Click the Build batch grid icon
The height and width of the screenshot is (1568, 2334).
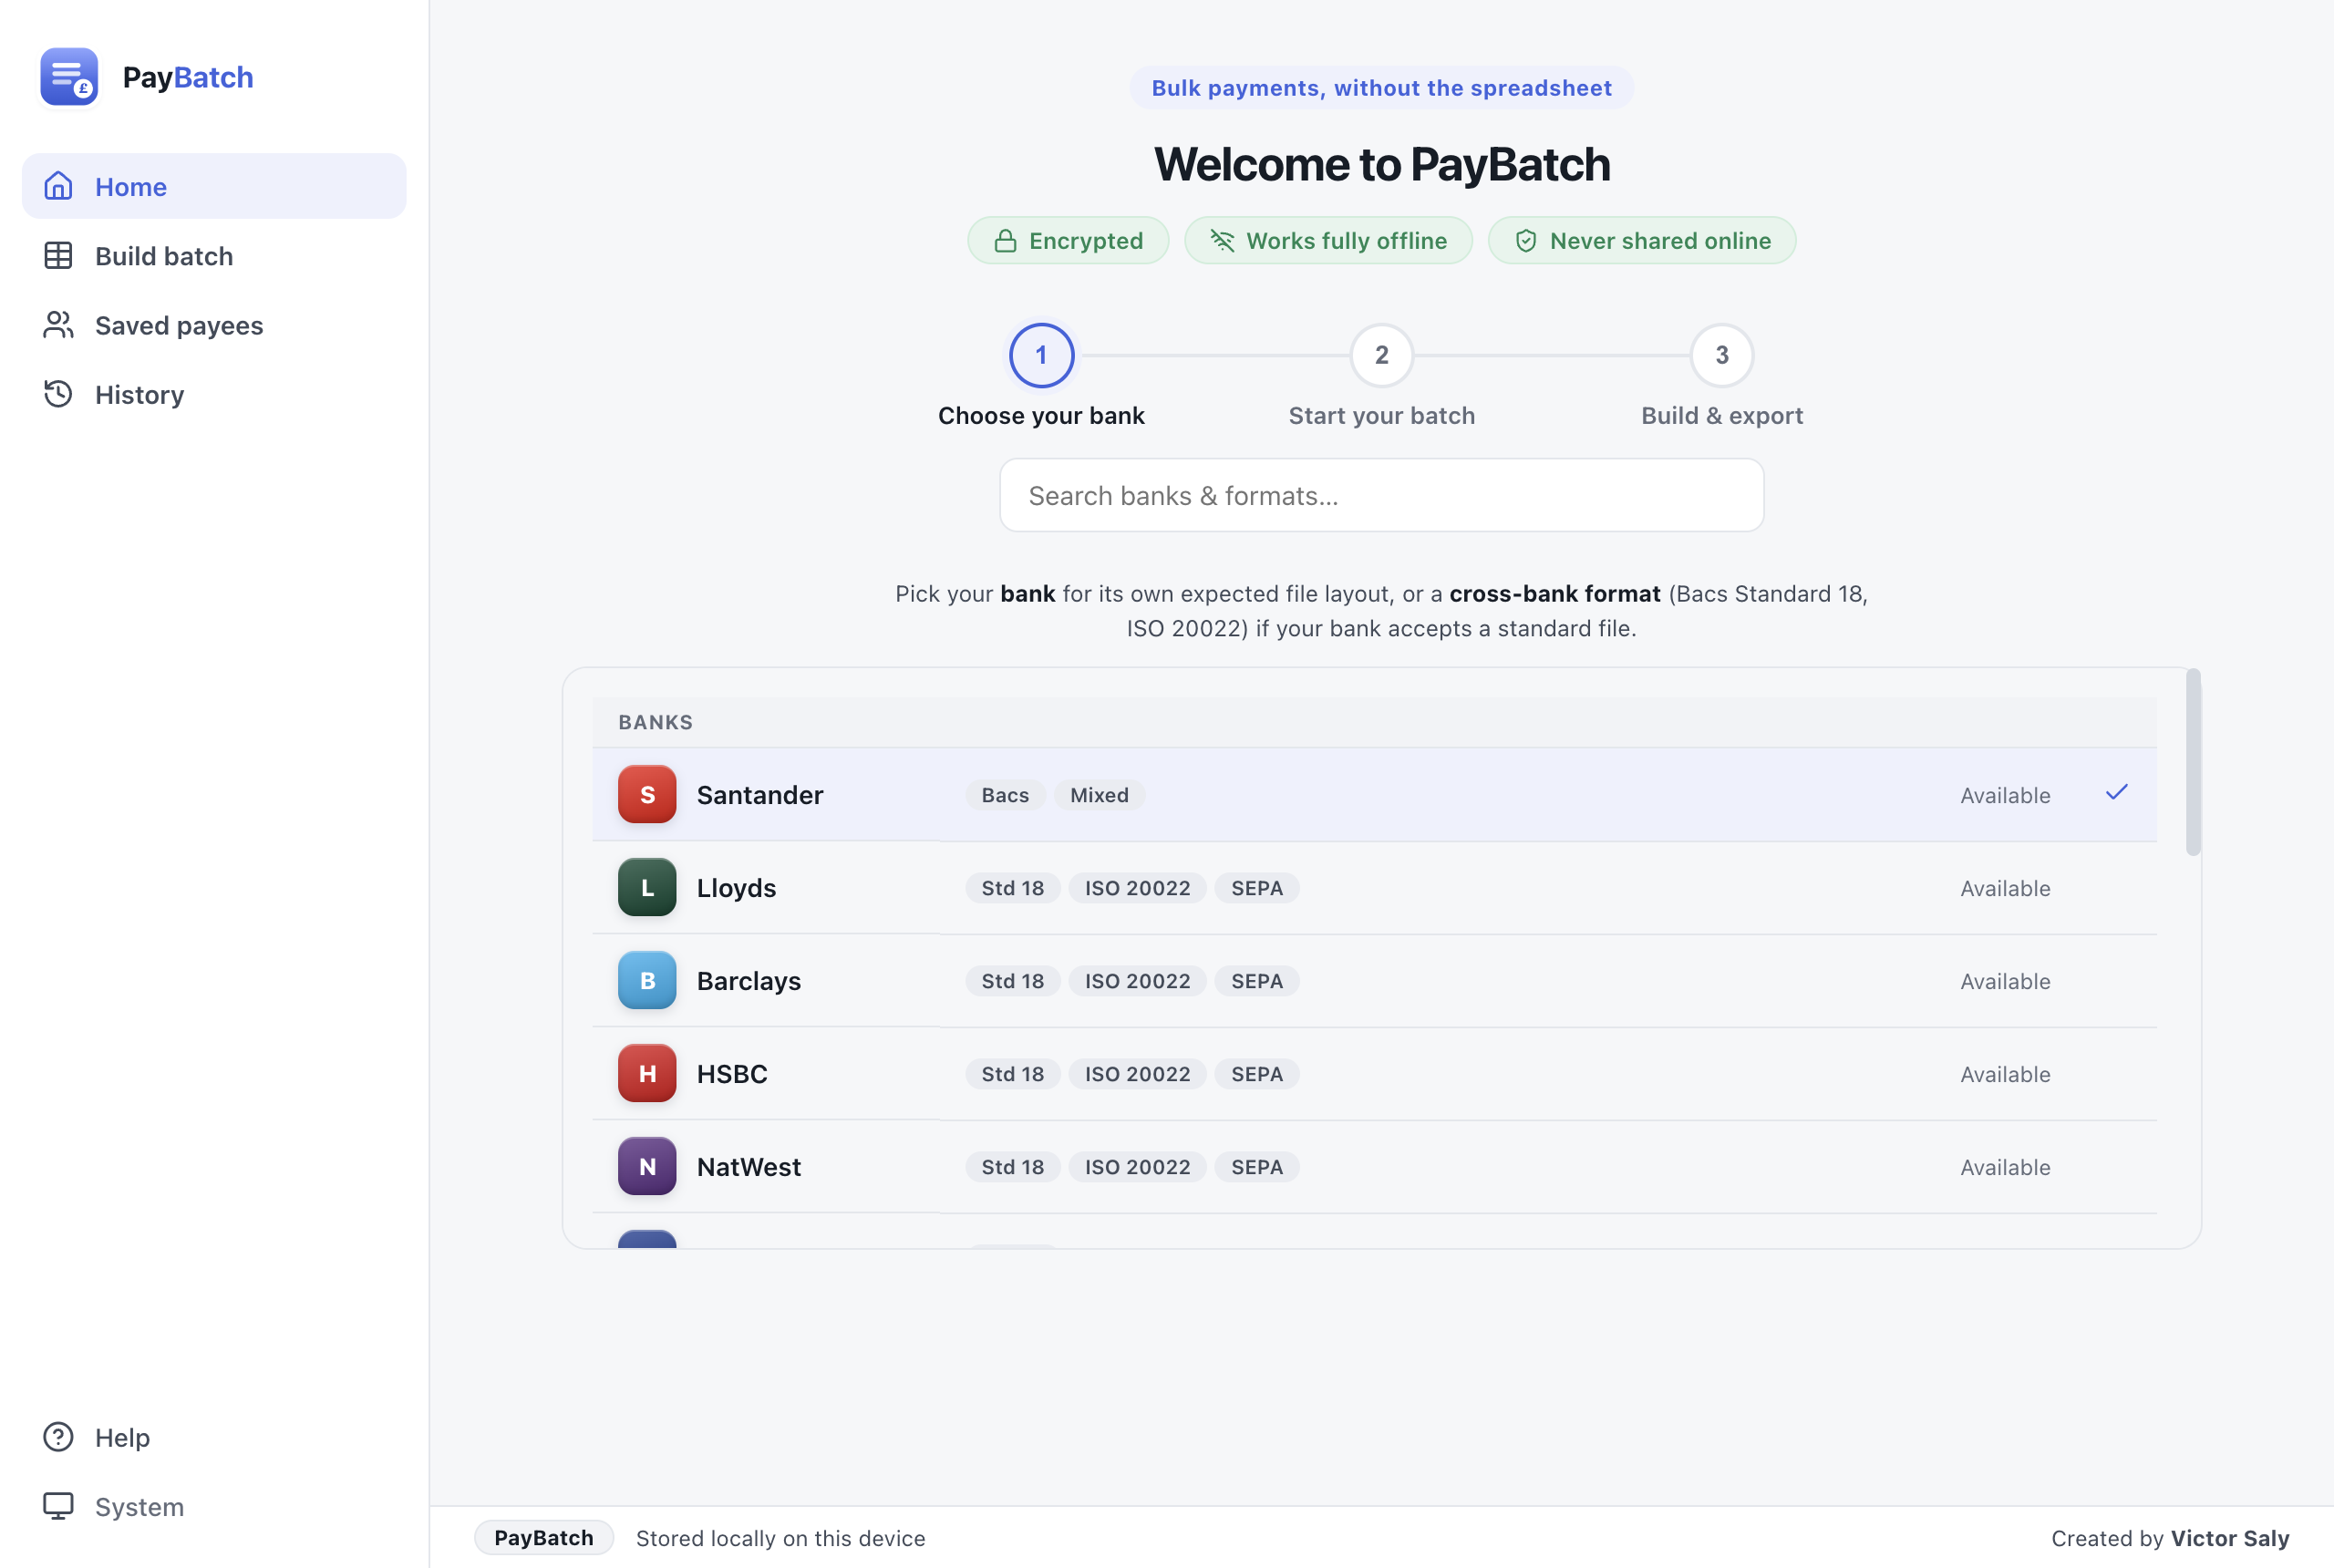coord(58,256)
